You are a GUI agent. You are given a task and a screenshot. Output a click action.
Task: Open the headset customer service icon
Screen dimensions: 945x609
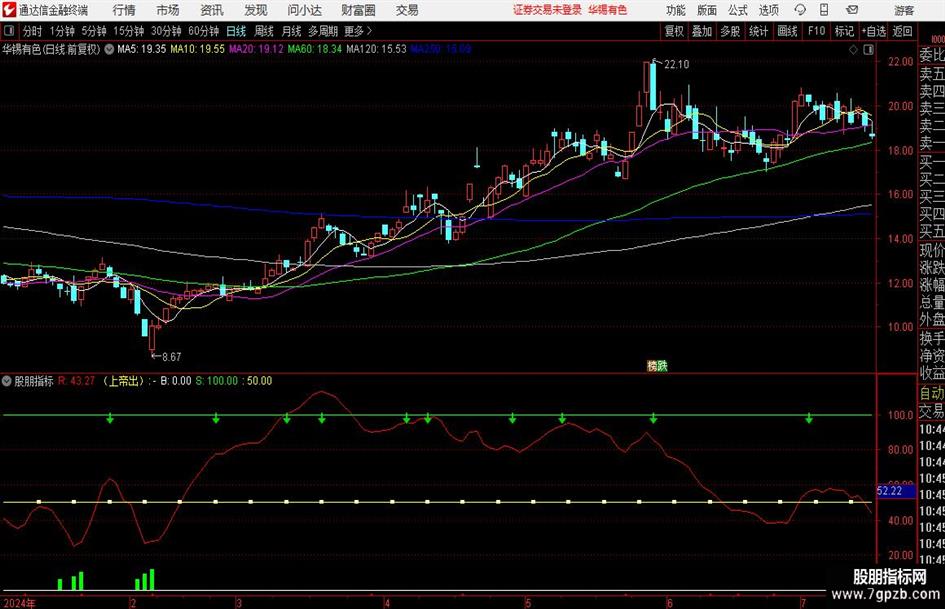coord(800,10)
